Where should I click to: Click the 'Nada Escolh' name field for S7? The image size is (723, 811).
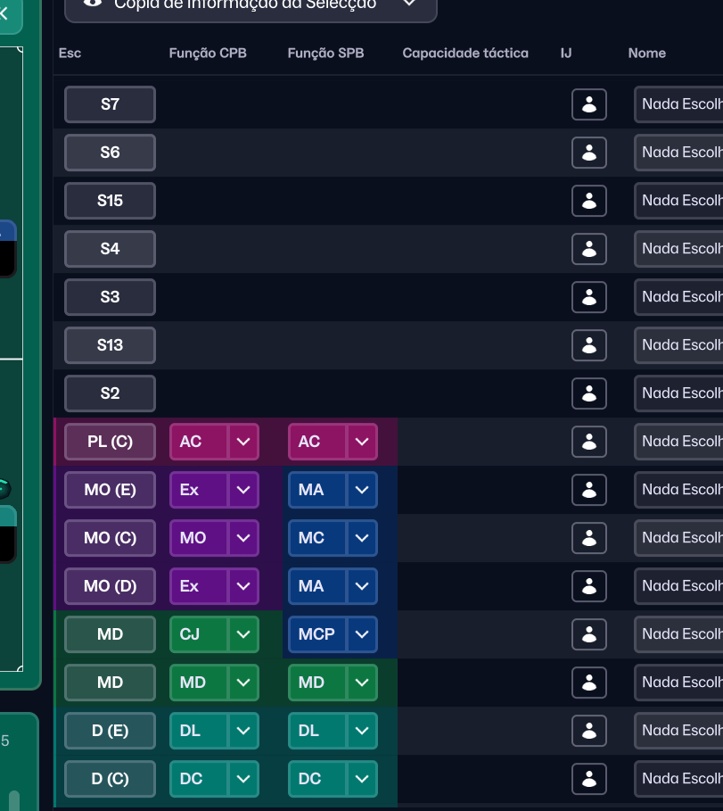679,104
